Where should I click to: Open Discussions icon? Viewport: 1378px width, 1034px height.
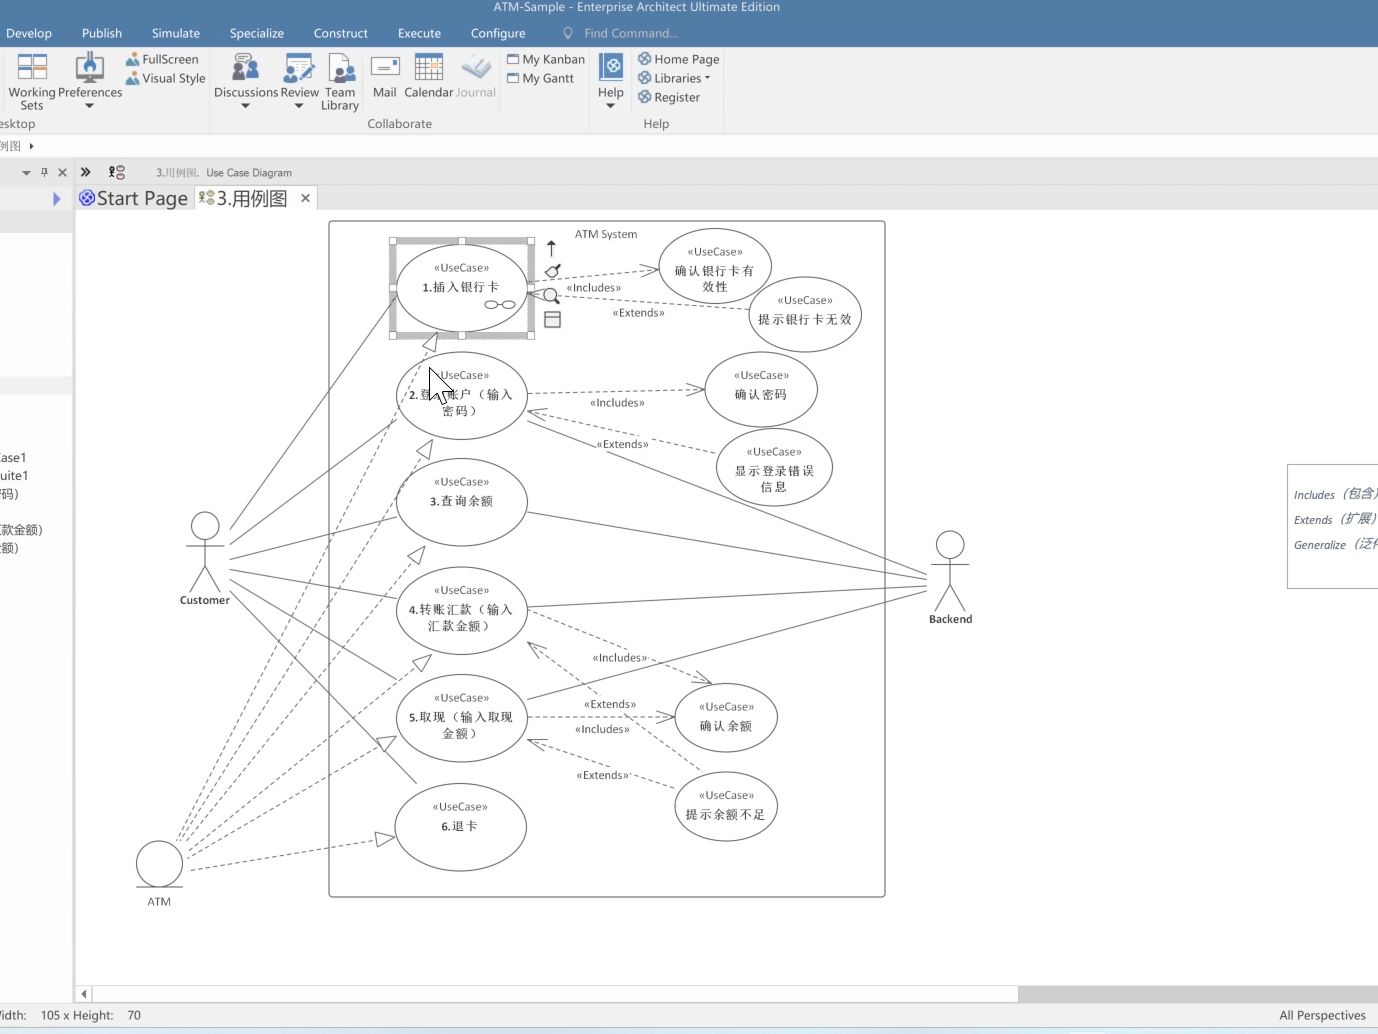coord(246,68)
